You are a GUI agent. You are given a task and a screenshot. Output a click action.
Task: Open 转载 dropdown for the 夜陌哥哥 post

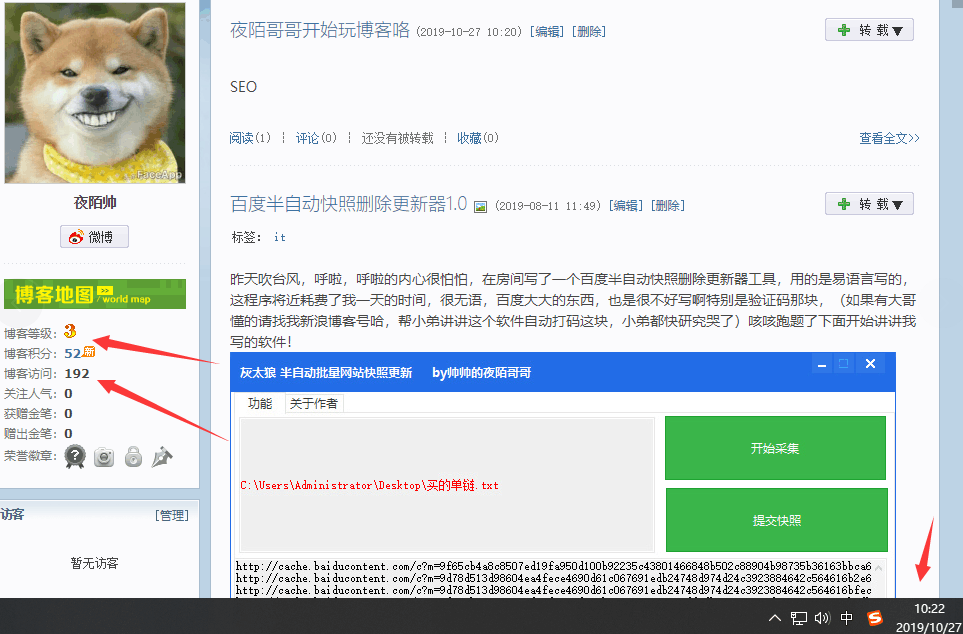[x=869, y=30]
